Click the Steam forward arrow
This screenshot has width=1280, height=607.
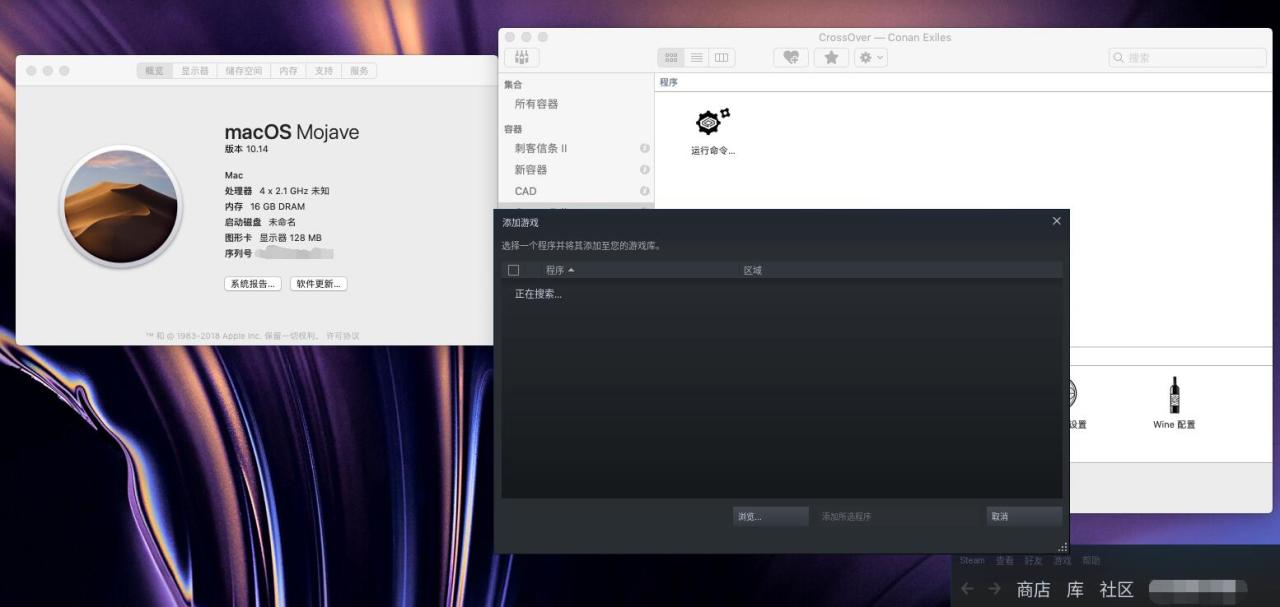point(994,589)
